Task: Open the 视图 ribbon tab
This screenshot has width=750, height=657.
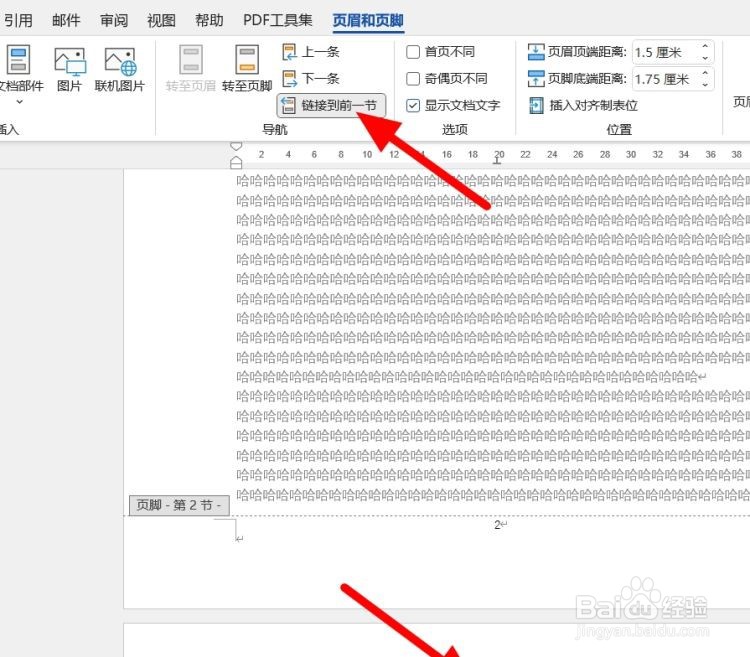Action: pyautogui.click(x=161, y=21)
